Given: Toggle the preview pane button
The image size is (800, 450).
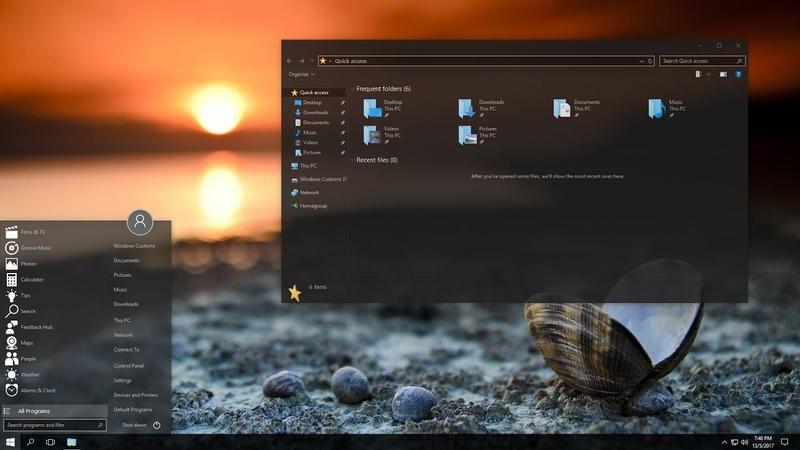Looking at the screenshot, I should (723, 74).
